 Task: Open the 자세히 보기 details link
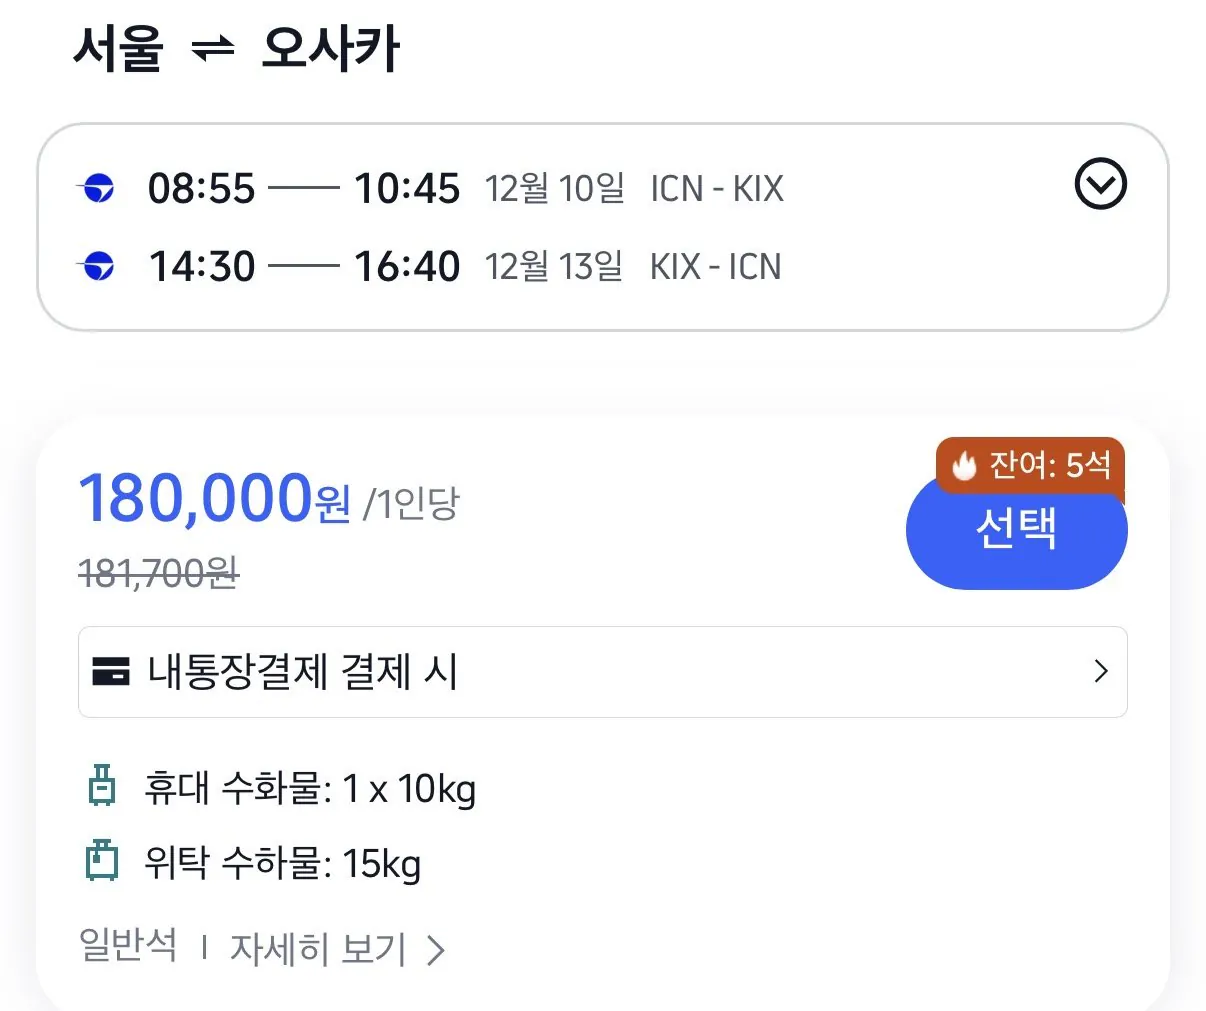(x=318, y=949)
